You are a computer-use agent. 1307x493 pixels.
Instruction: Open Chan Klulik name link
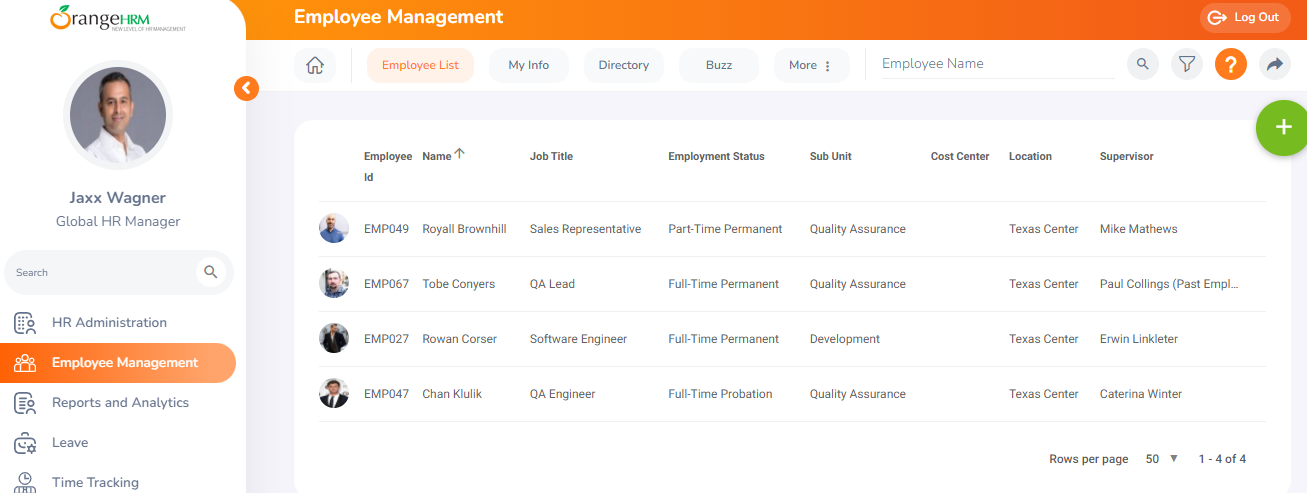tap(452, 394)
